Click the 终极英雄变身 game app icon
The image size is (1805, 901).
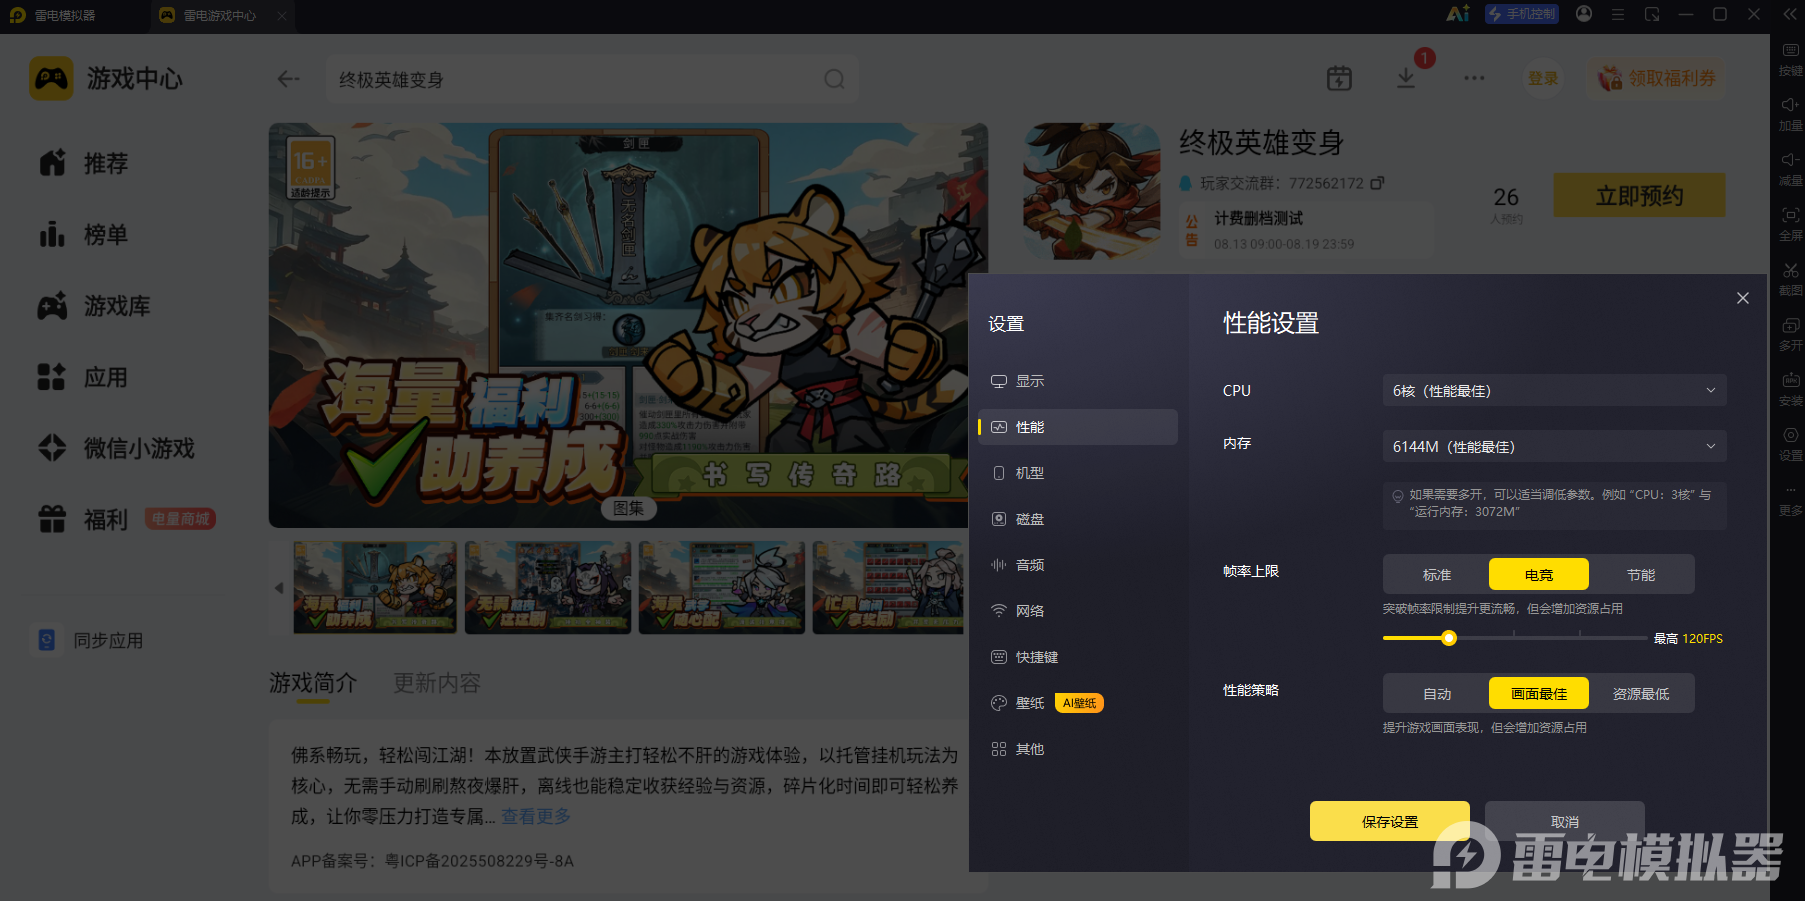tap(1092, 191)
